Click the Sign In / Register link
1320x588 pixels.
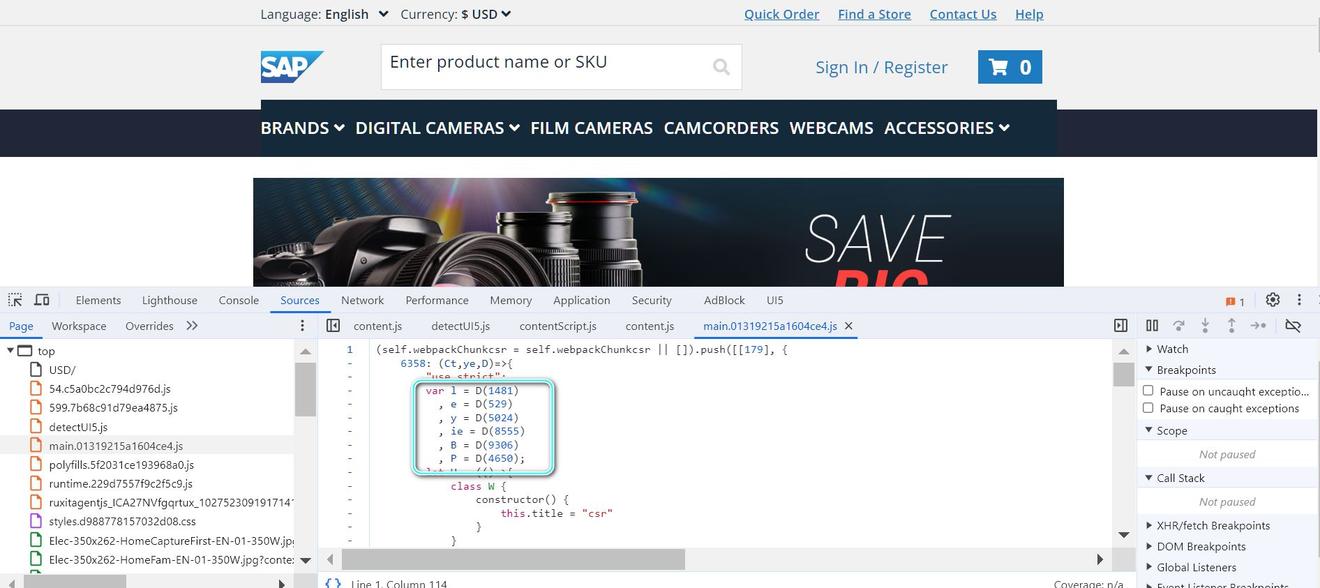coord(881,67)
